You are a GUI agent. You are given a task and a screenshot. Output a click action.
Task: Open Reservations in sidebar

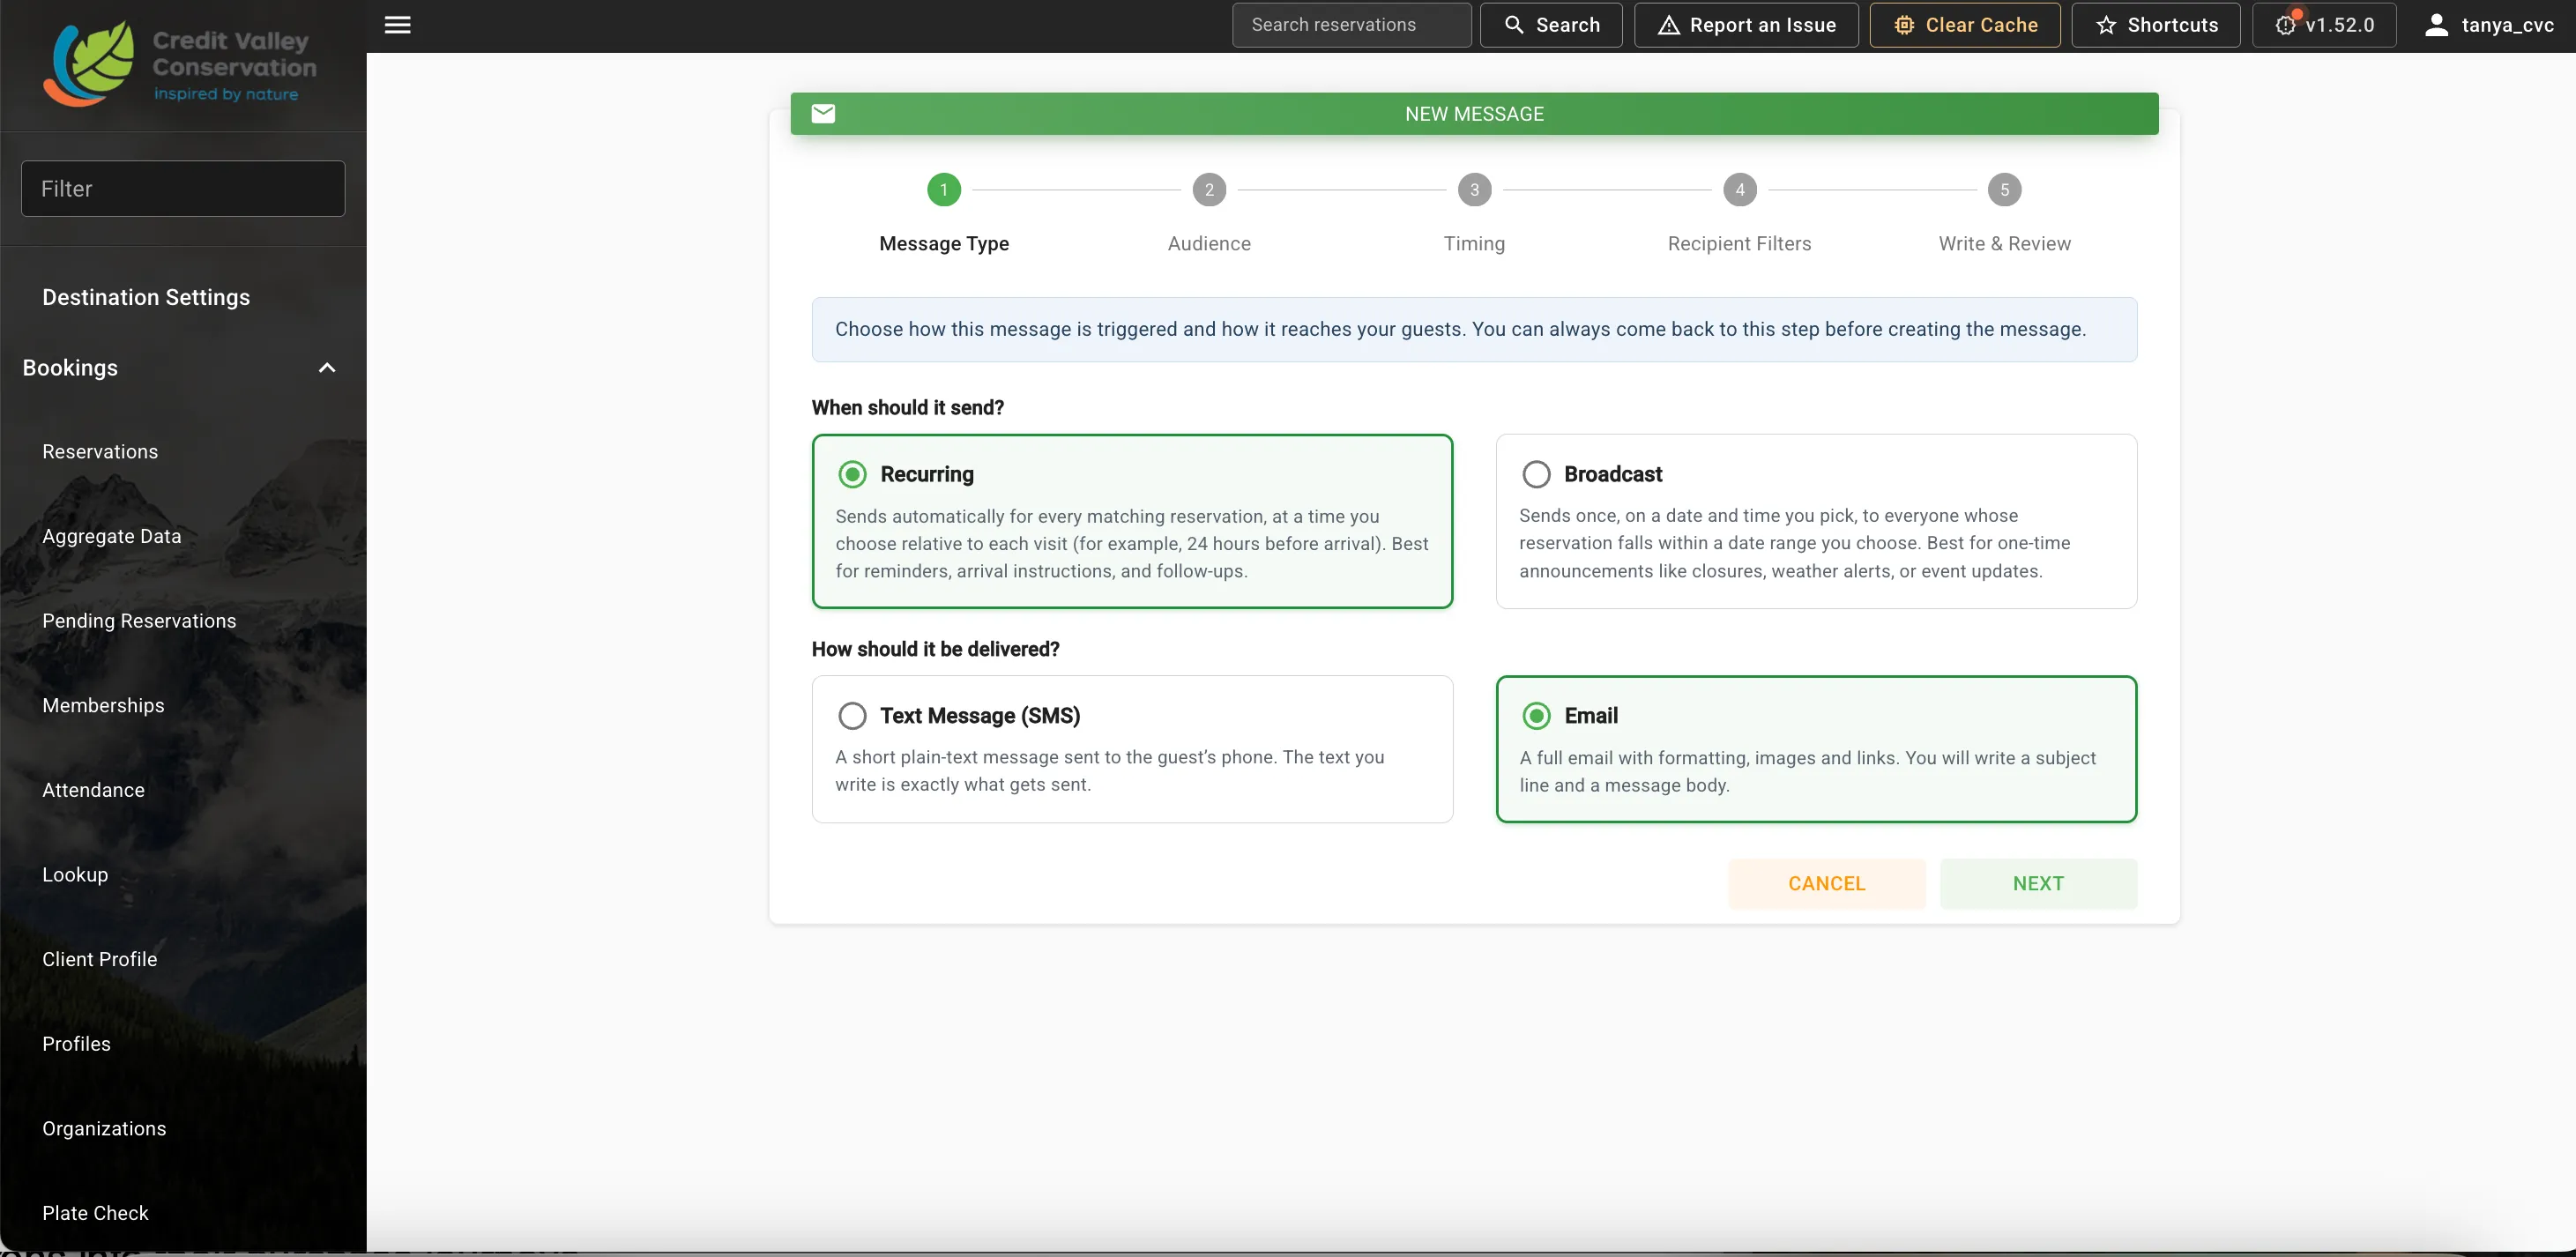click(100, 452)
